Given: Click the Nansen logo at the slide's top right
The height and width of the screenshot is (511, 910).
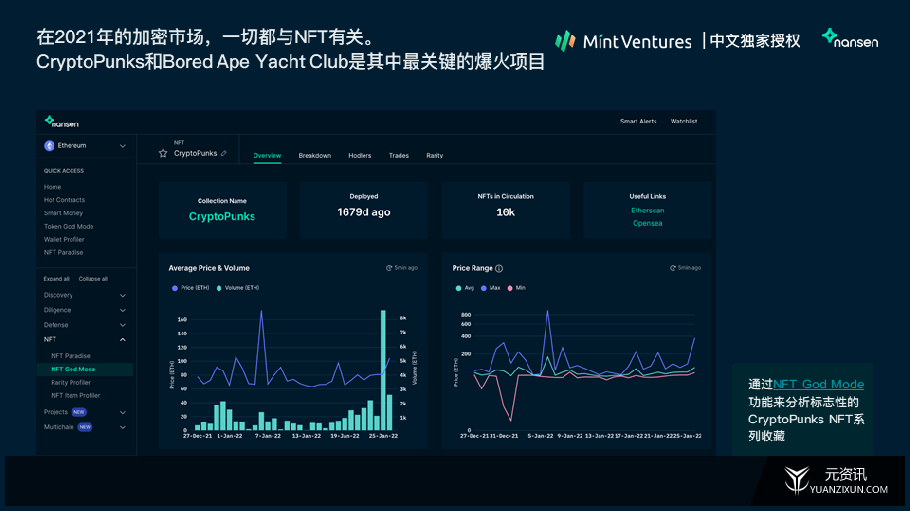Looking at the screenshot, I should (850, 38).
